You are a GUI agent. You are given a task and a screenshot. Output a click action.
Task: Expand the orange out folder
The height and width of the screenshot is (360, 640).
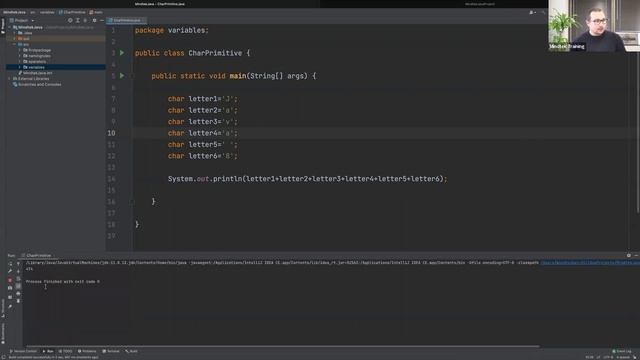(x=15, y=39)
